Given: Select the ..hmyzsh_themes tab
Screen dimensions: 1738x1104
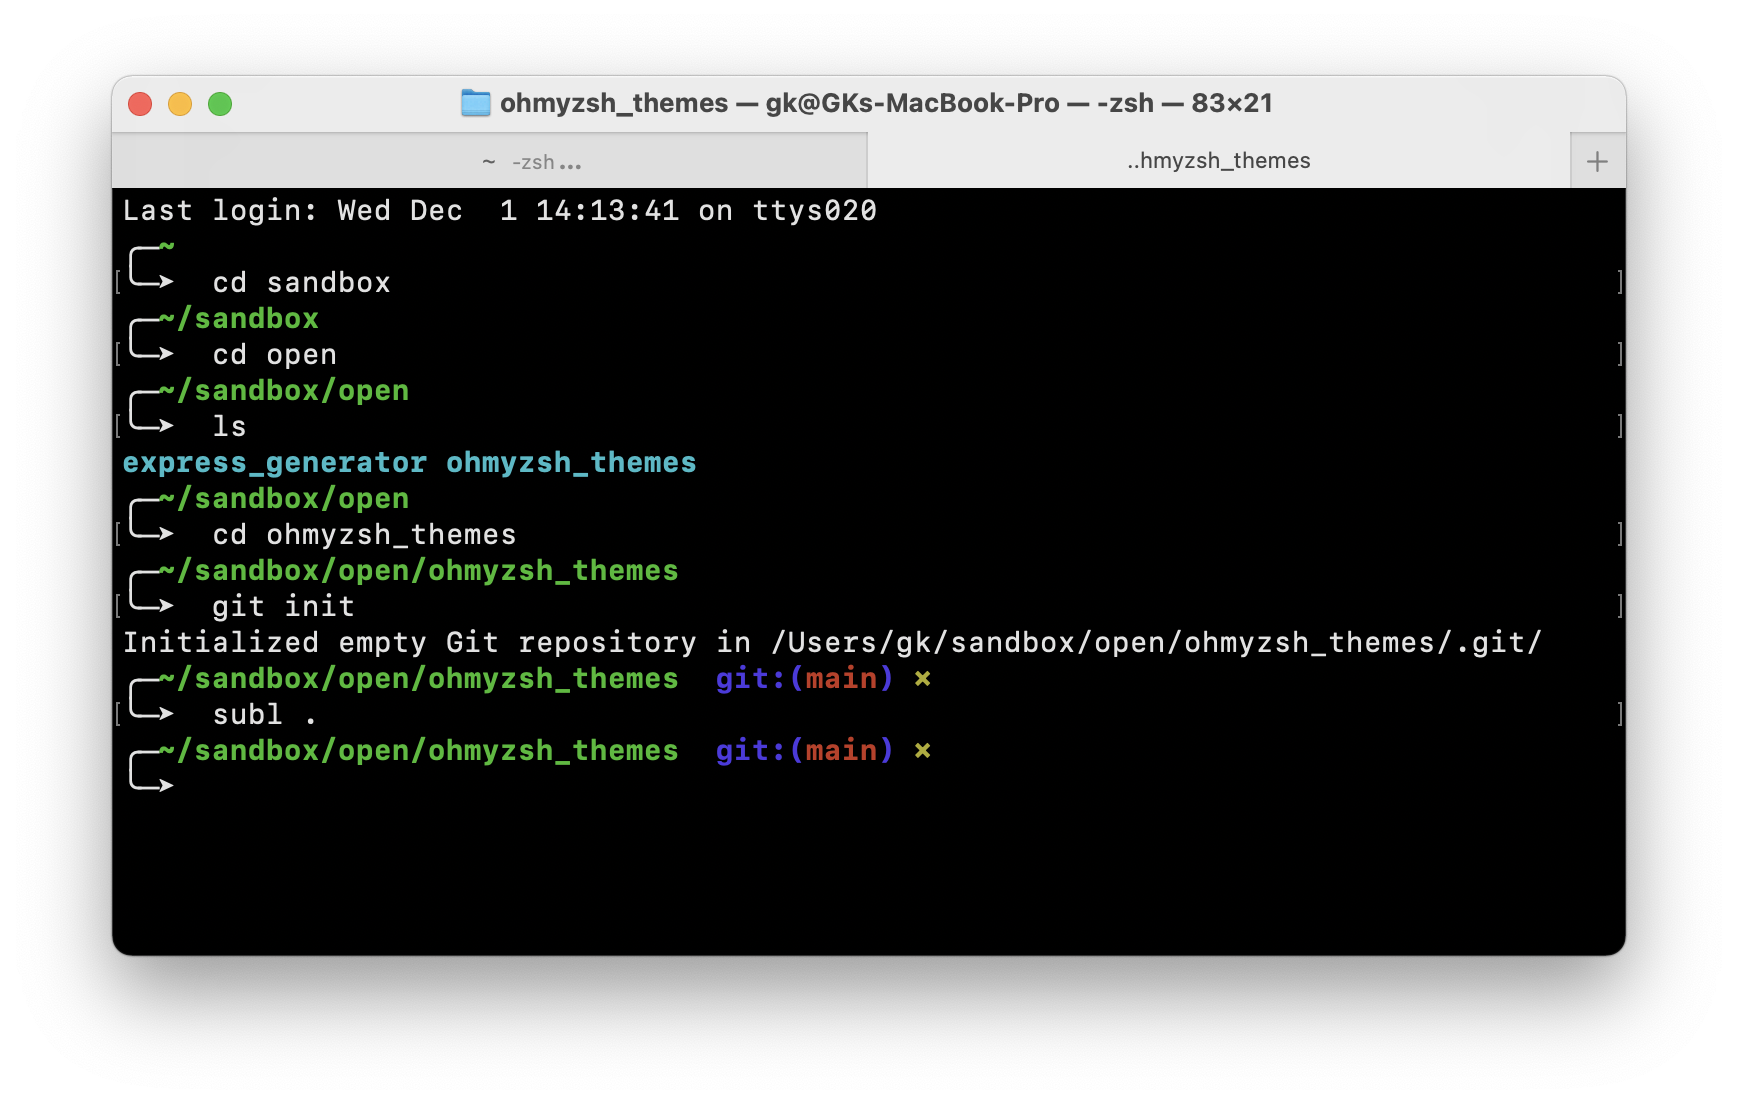Looking at the screenshot, I should (1218, 161).
